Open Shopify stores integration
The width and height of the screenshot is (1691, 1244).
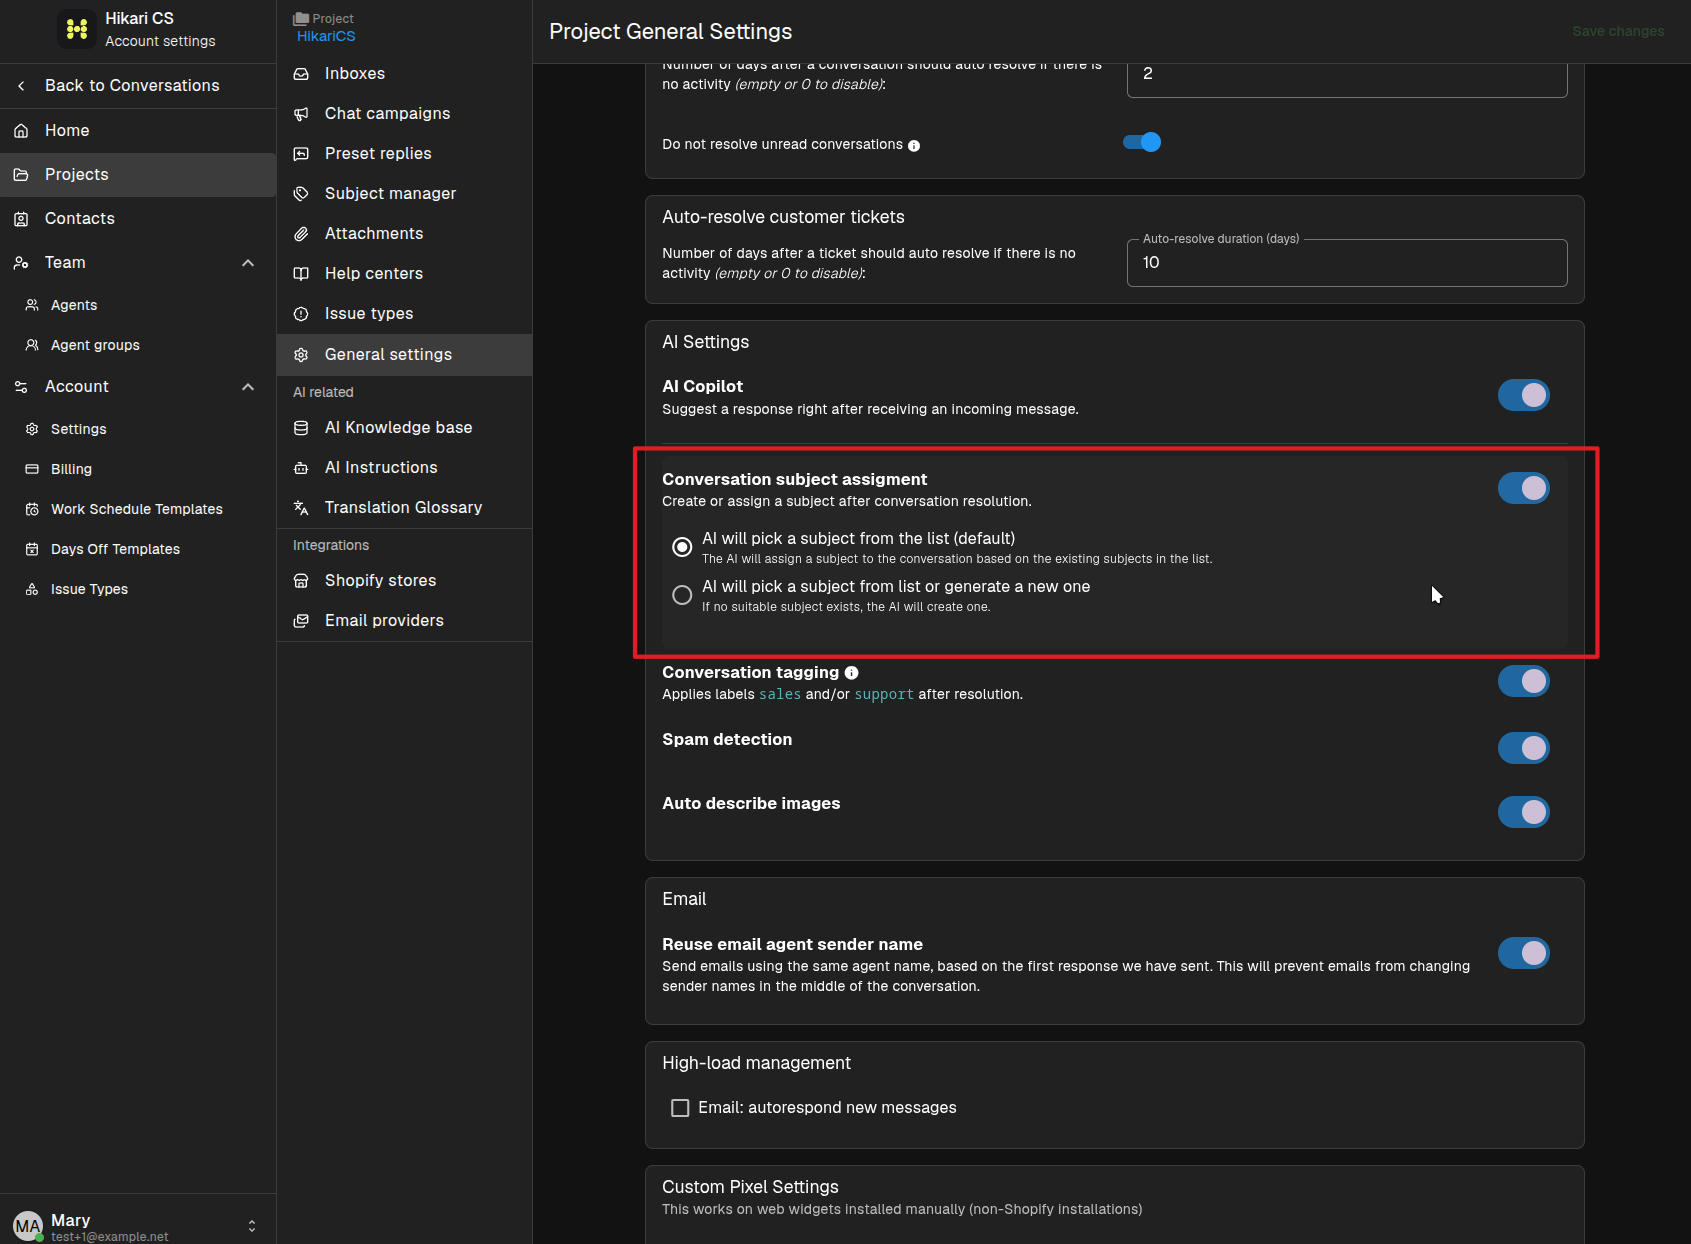pyautogui.click(x=404, y=581)
